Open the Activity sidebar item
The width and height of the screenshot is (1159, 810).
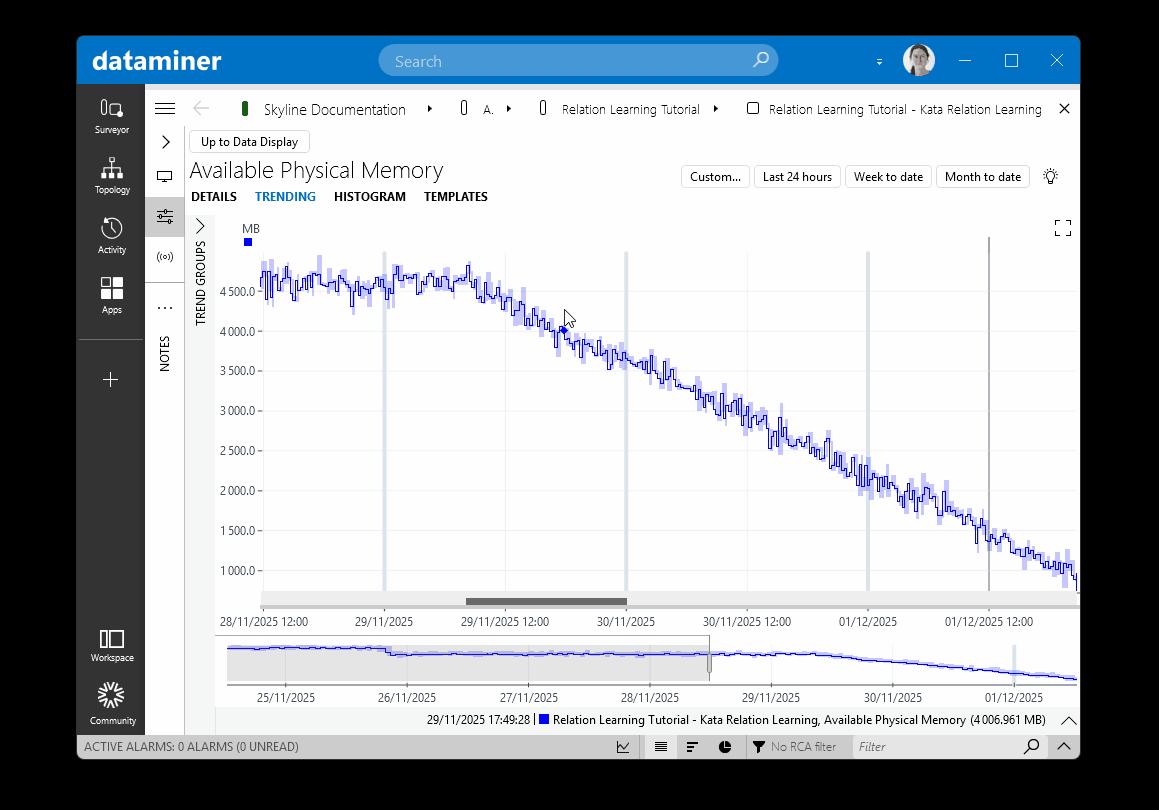click(x=112, y=235)
